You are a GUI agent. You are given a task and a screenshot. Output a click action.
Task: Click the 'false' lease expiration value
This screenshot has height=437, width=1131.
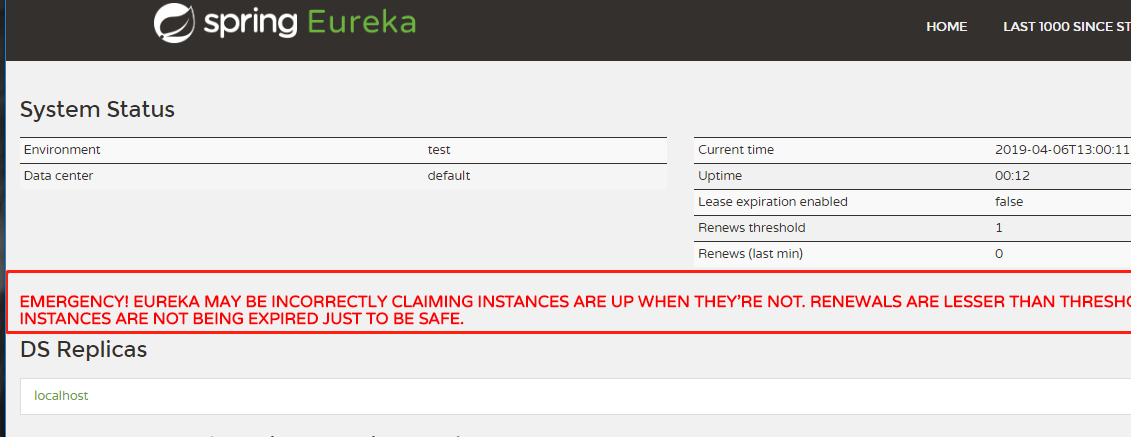click(1009, 202)
